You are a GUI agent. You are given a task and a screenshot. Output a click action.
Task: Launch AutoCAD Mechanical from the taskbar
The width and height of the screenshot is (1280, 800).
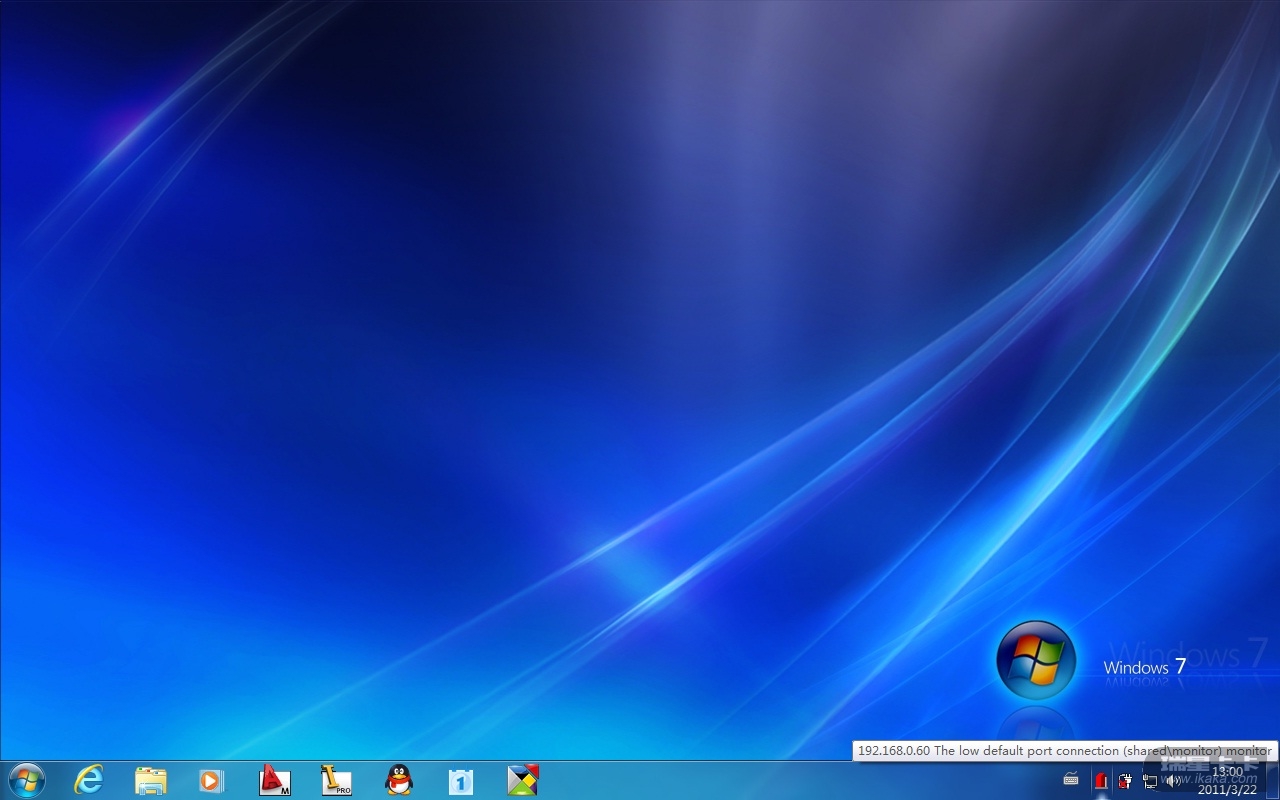pos(274,780)
